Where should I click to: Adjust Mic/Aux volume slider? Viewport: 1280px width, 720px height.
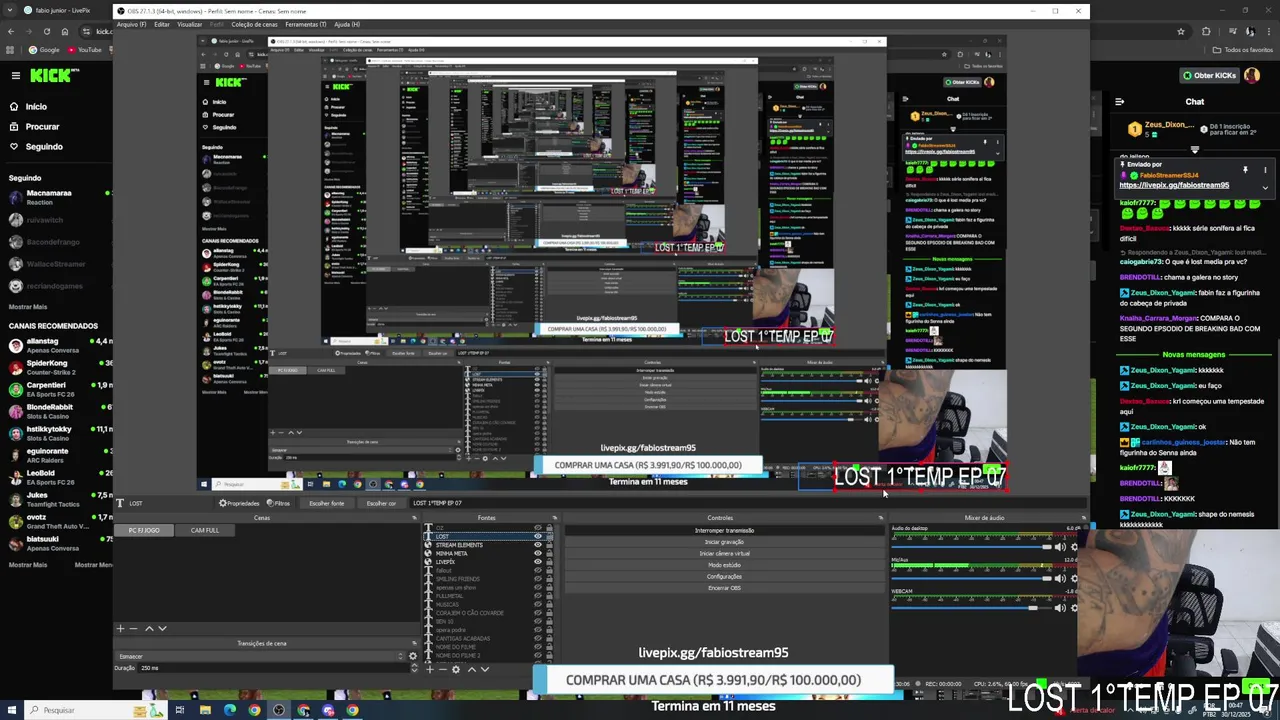pos(971,579)
